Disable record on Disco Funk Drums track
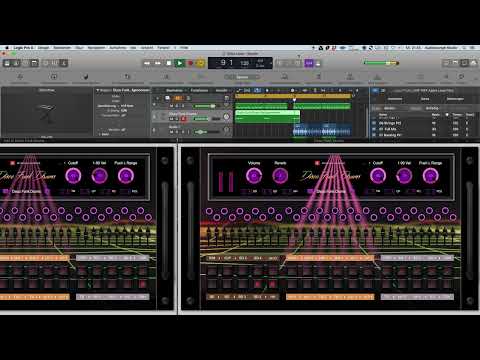480x360 pixels. [x=183, y=119]
